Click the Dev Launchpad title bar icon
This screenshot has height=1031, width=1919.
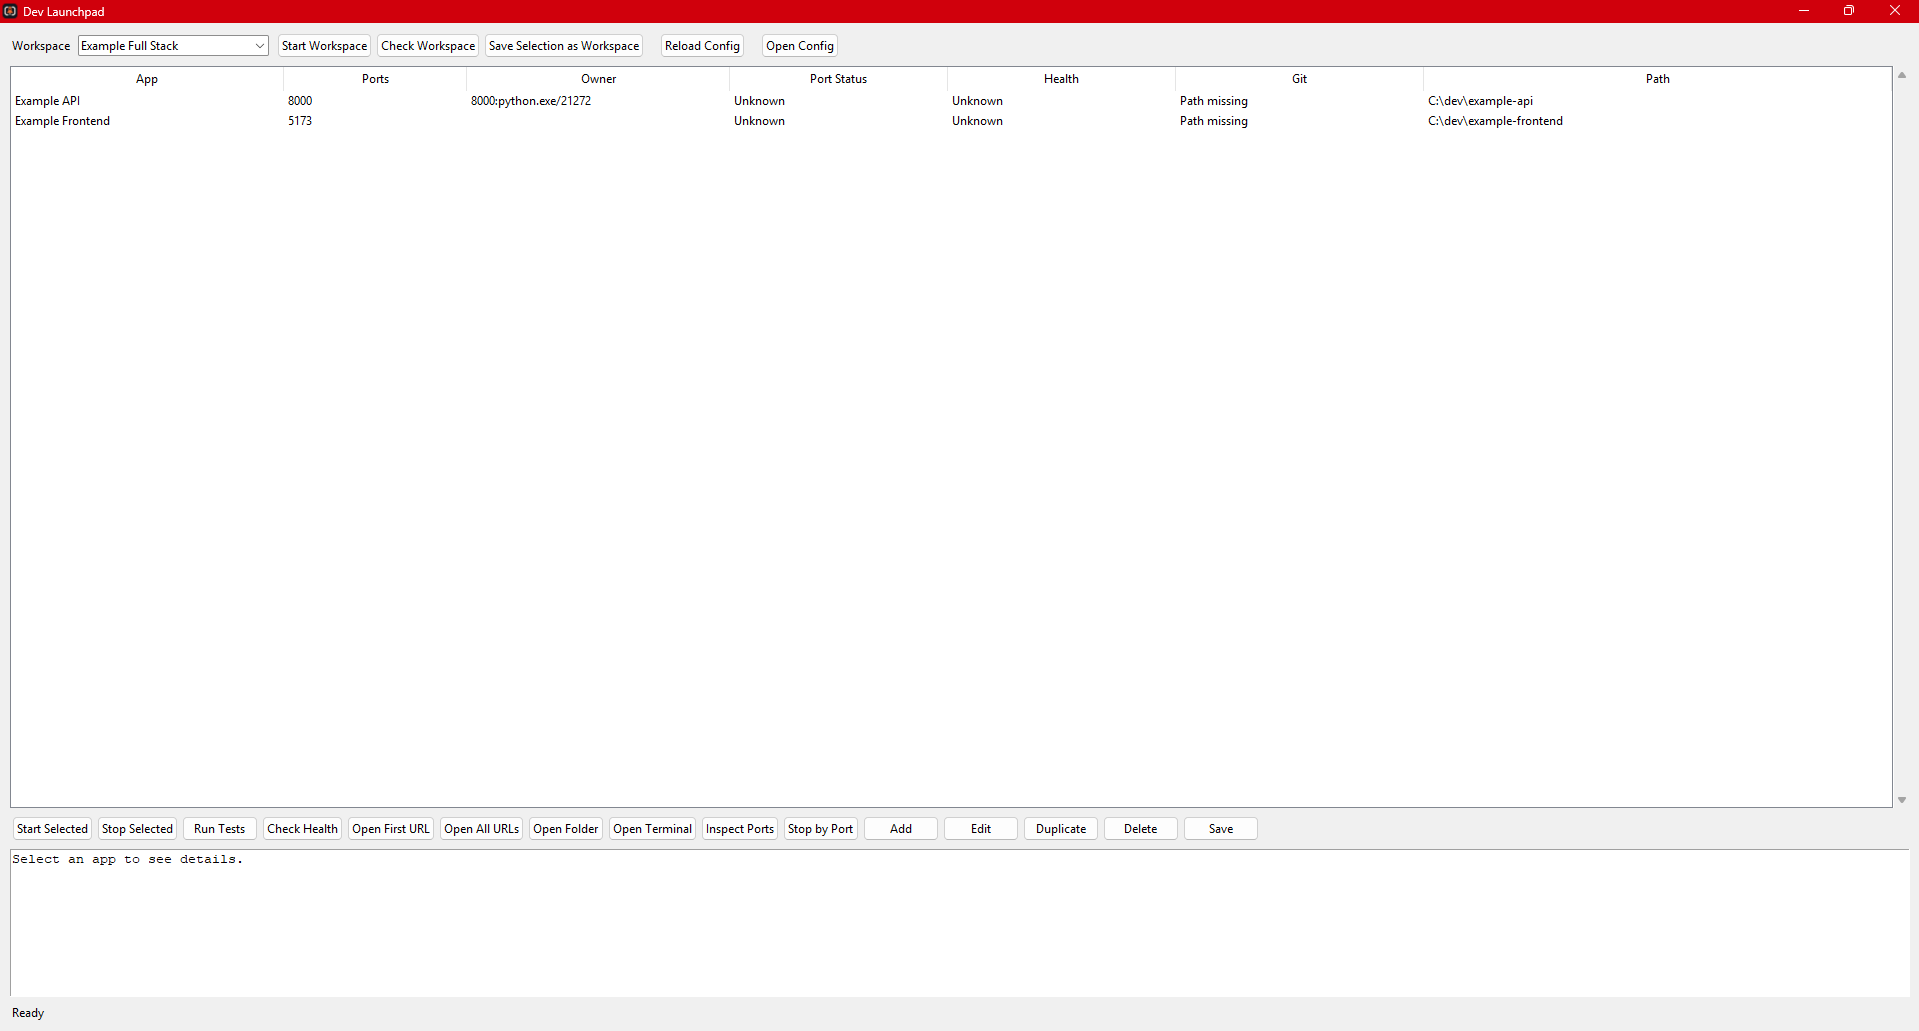point(10,11)
